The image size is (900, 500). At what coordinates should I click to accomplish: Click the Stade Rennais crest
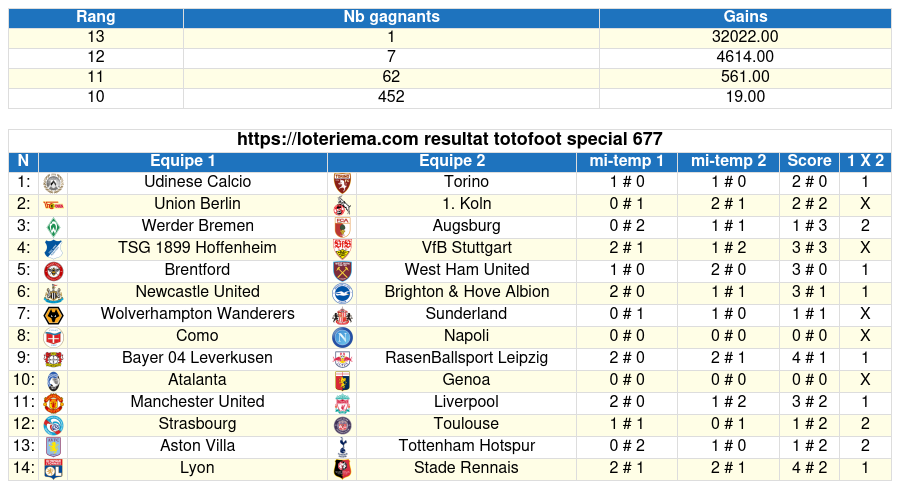pos(343,469)
